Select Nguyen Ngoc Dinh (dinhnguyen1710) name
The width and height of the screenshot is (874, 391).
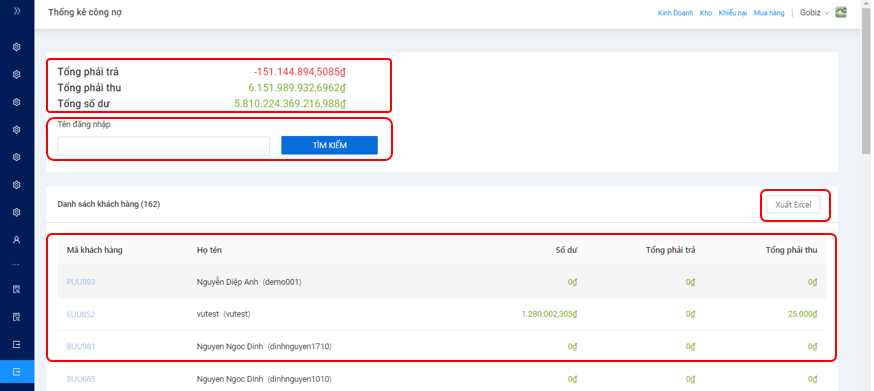pos(264,346)
